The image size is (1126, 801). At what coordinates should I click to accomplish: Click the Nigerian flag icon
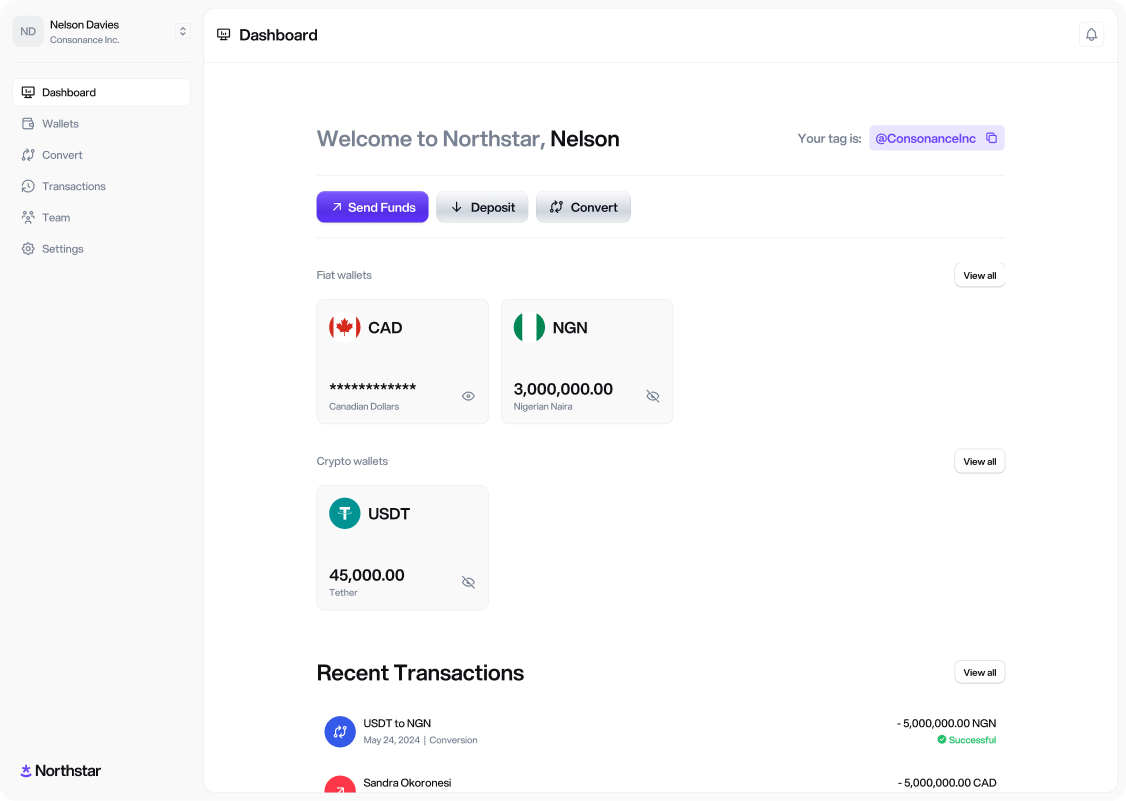point(529,328)
